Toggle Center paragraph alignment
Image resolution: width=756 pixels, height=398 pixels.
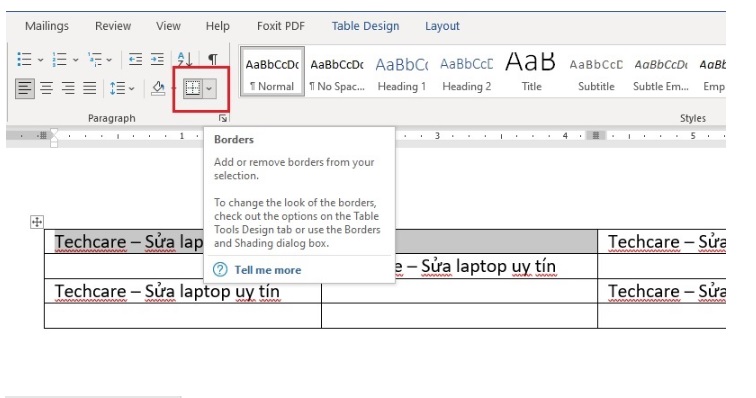pyautogui.click(x=46, y=88)
